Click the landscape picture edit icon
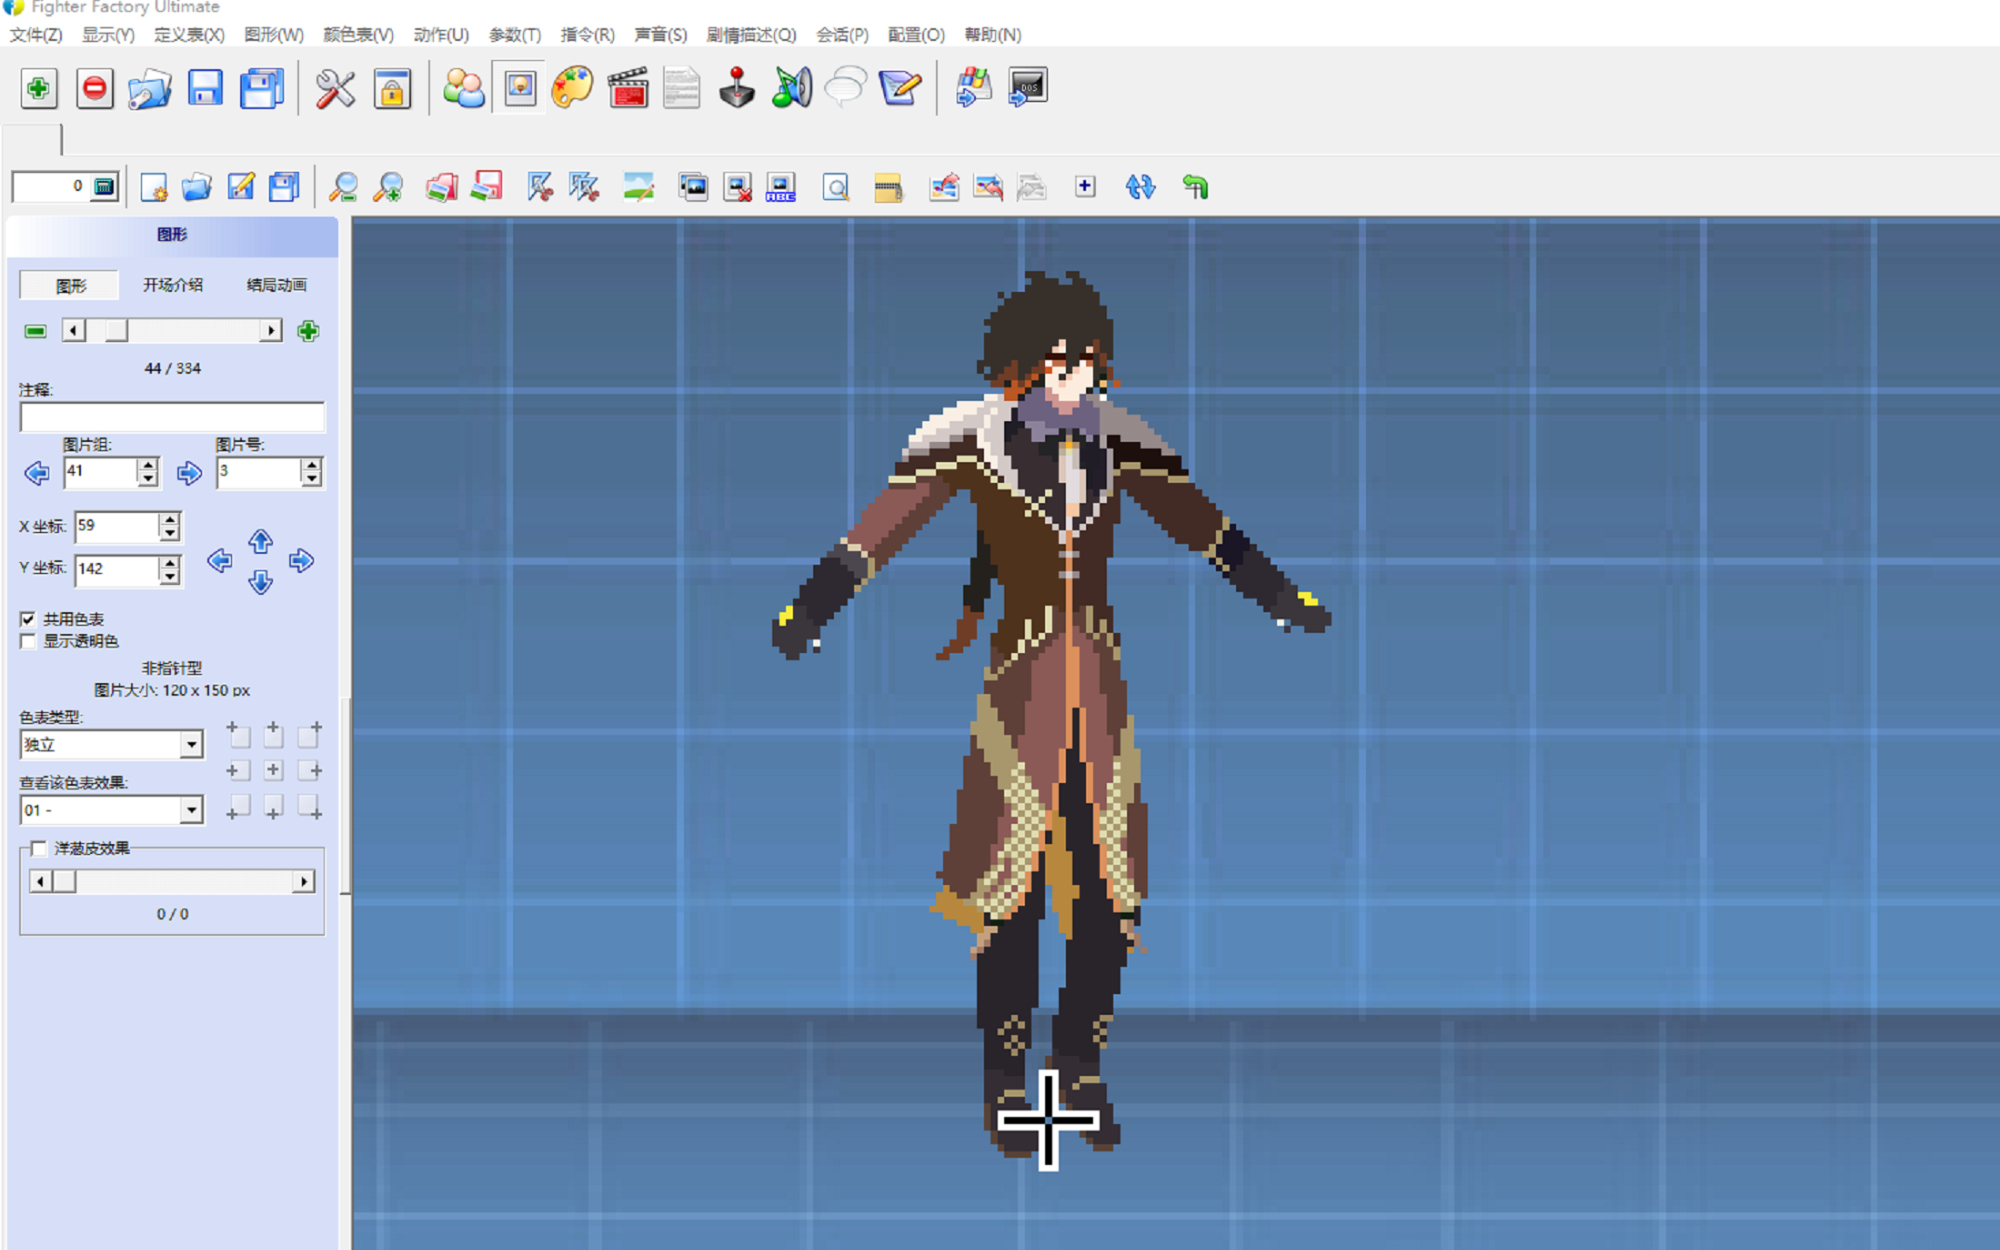Viewport: 2000px width, 1250px height. 638,187
